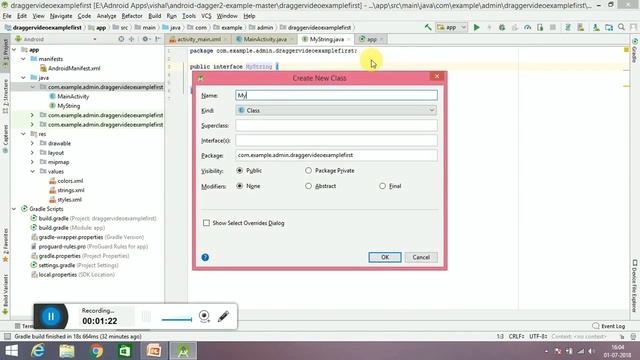Click the Name input field

coord(336,95)
